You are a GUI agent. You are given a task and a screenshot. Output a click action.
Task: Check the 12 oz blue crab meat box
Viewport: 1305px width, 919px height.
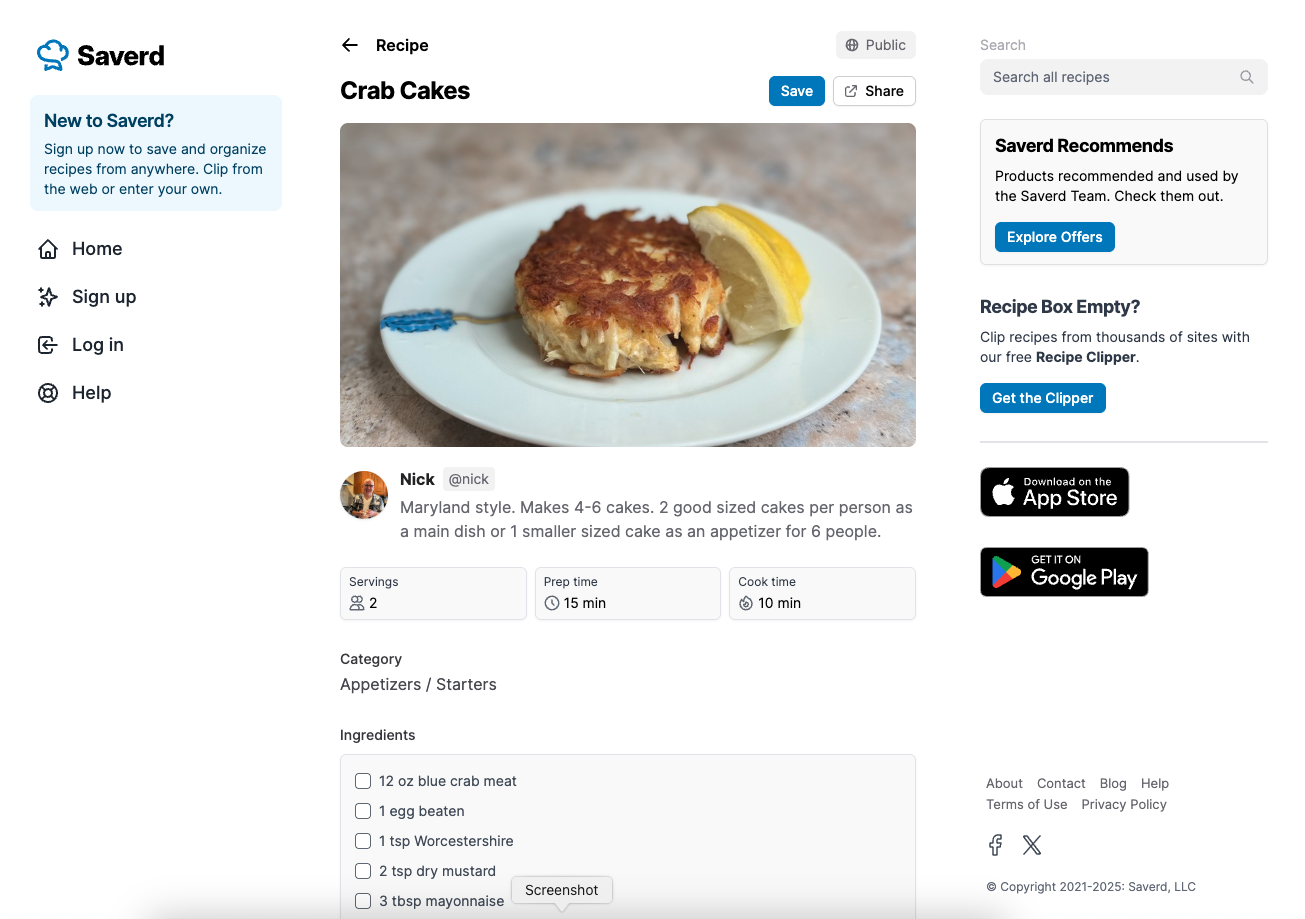coord(363,781)
